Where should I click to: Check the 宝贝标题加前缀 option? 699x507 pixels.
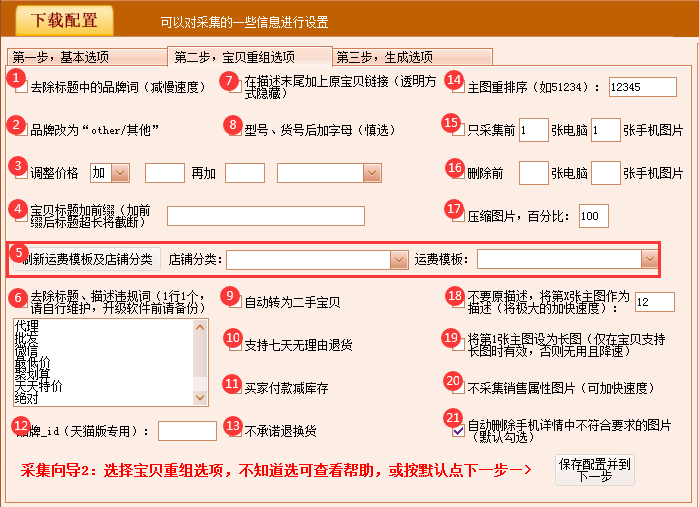click(22, 216)
